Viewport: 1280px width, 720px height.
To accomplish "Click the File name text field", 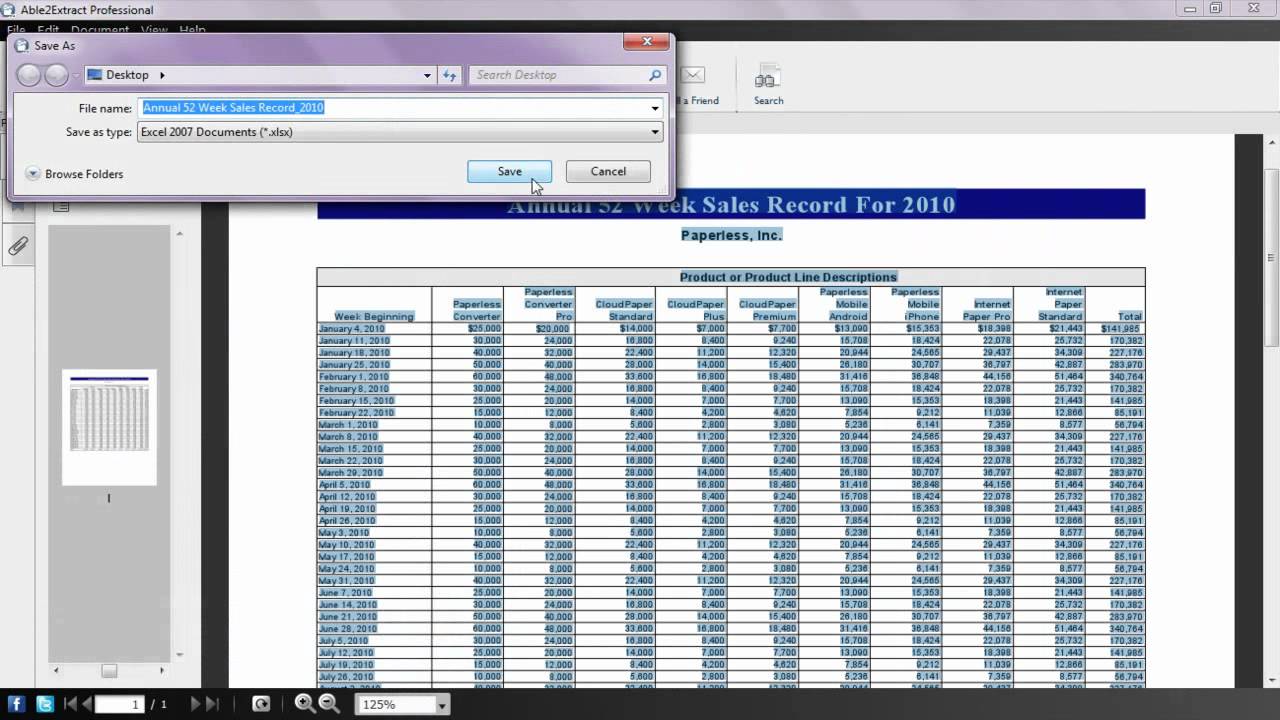I will click(x=394, y=108).
